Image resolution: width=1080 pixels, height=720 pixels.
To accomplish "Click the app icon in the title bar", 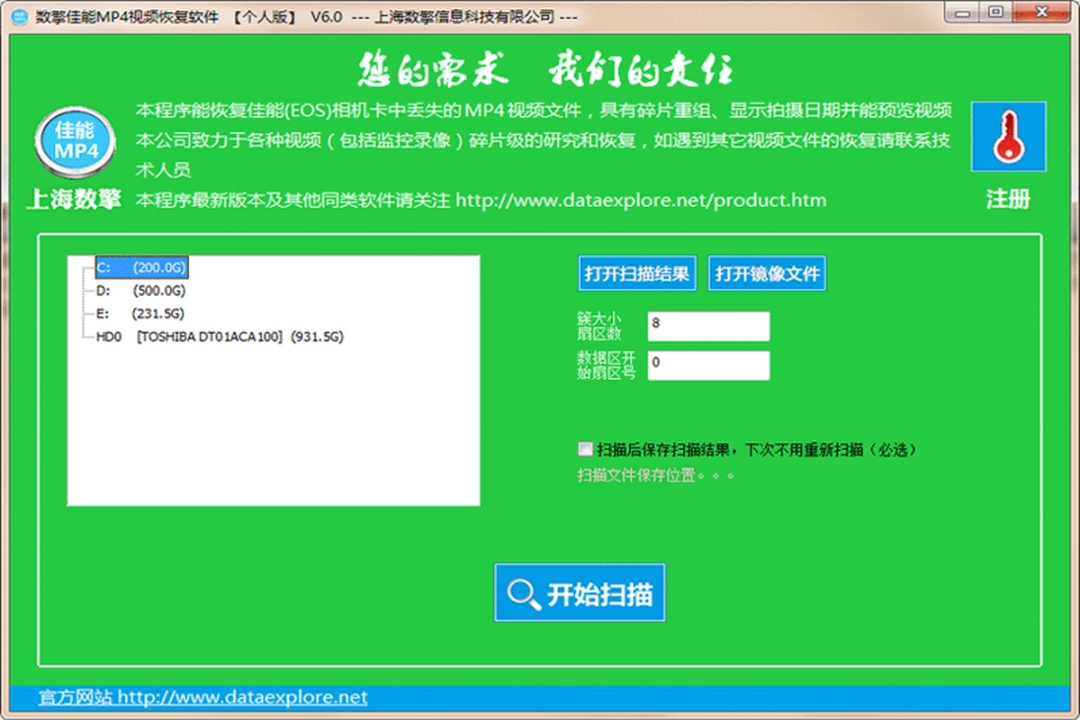I will [x=18, y=17].
